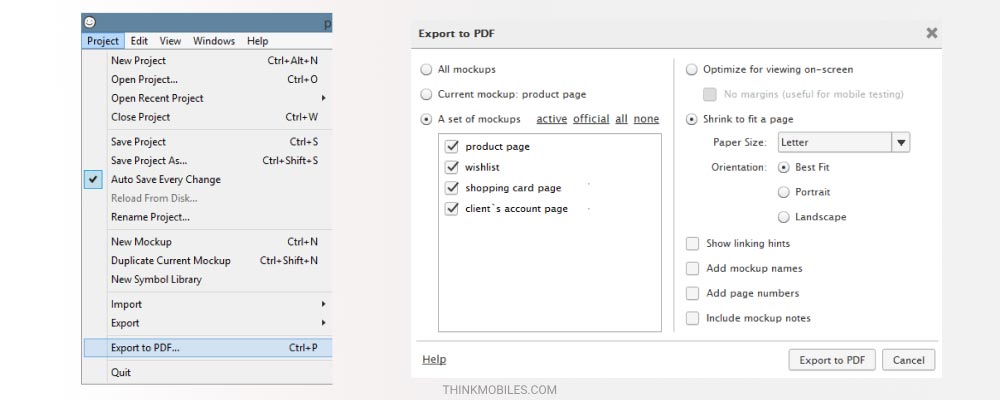
Task: Enable Show linking hints checkbox
Action: 693,244
